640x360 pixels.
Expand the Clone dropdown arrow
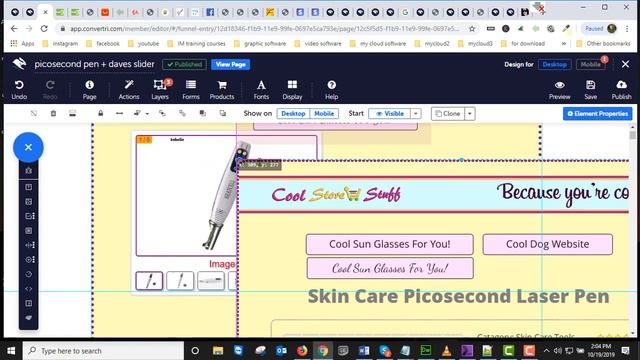point(470,113)
